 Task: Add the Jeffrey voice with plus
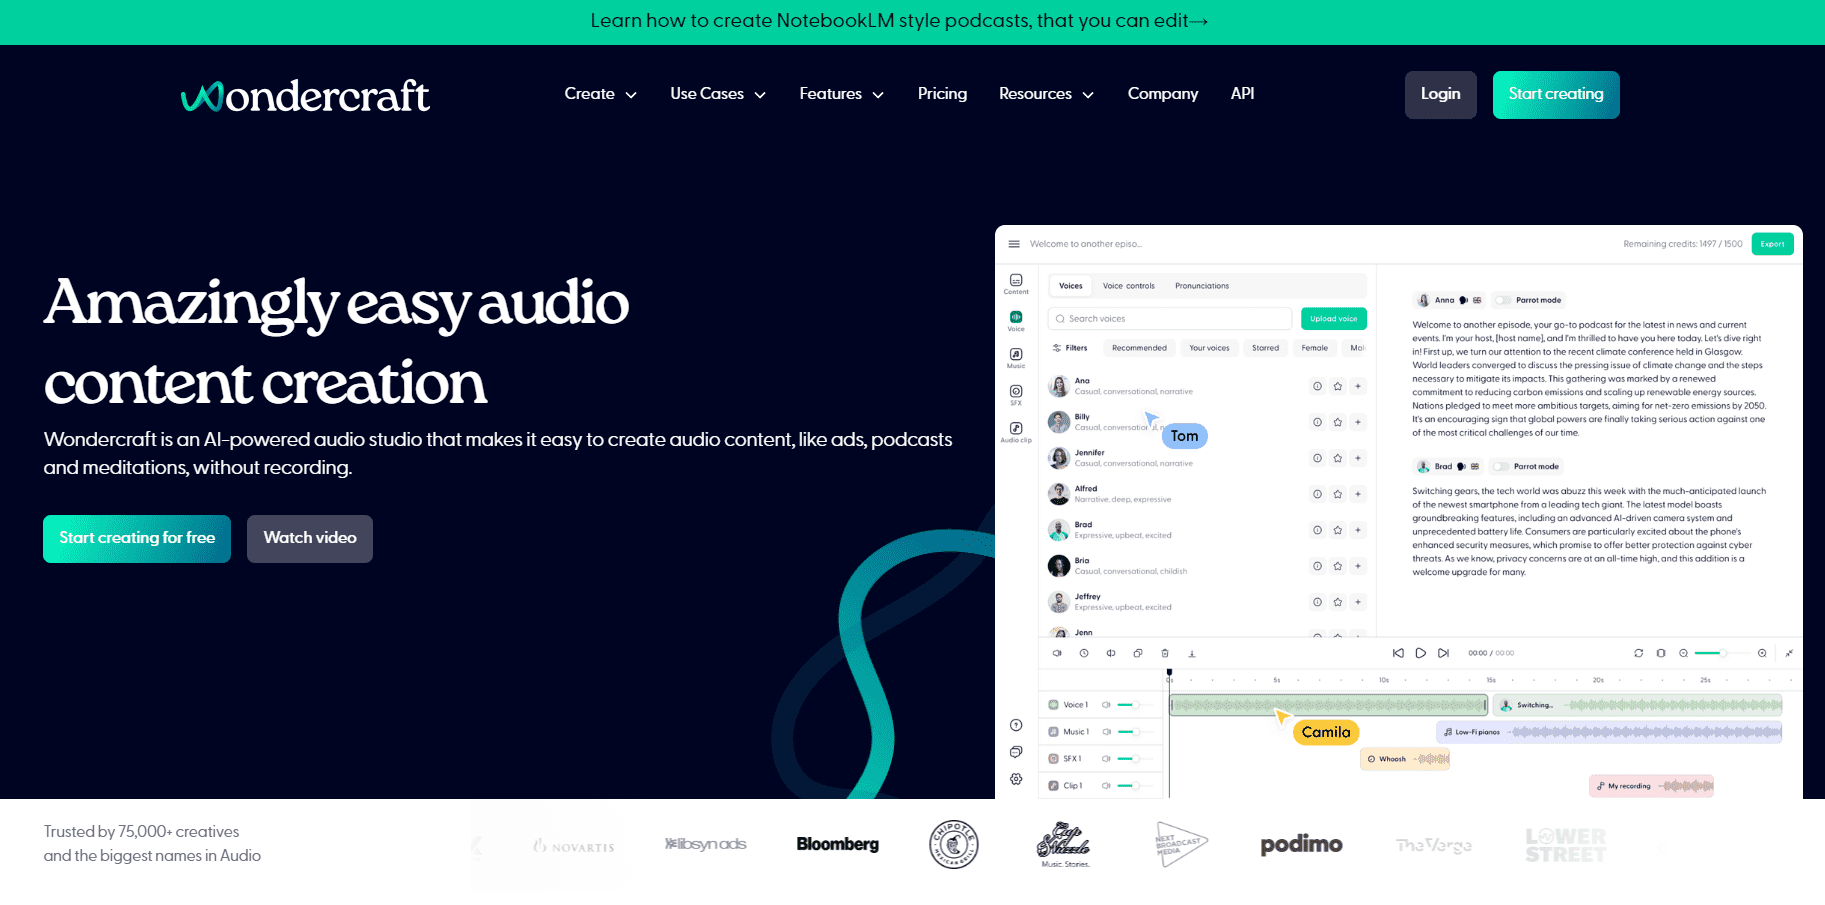[1358, 602]
